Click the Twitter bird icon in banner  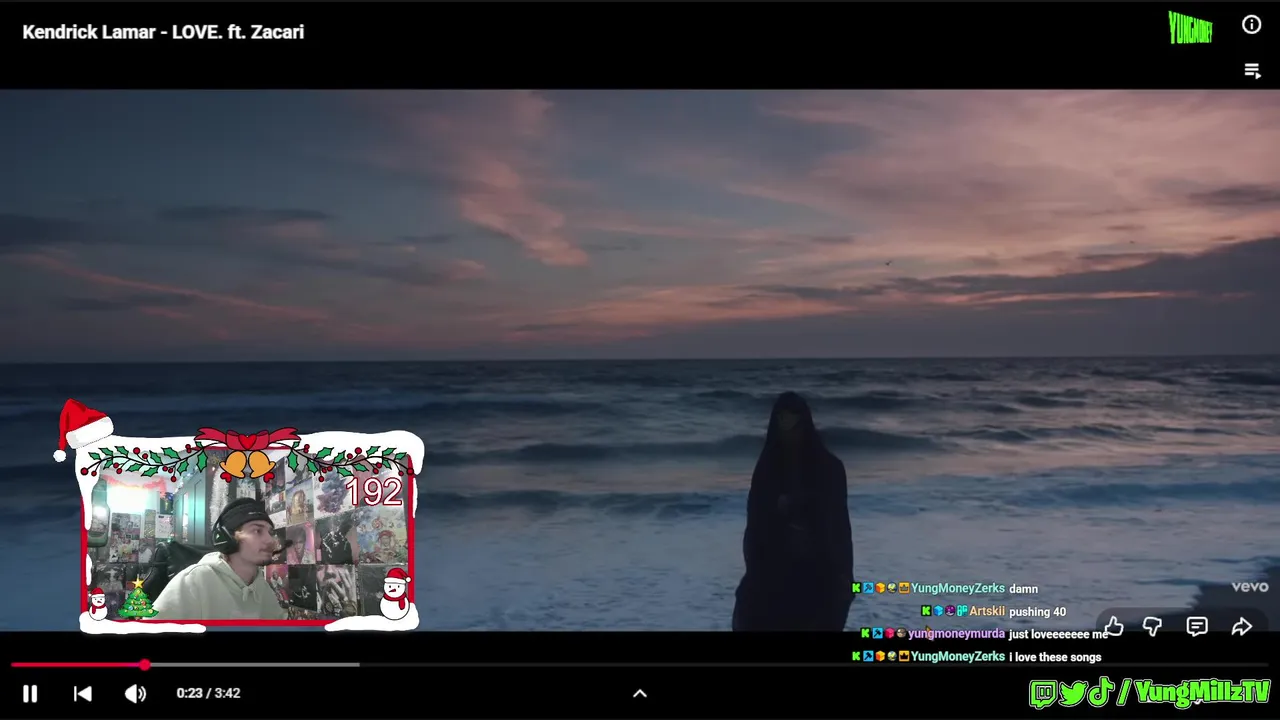(1073, 693)
